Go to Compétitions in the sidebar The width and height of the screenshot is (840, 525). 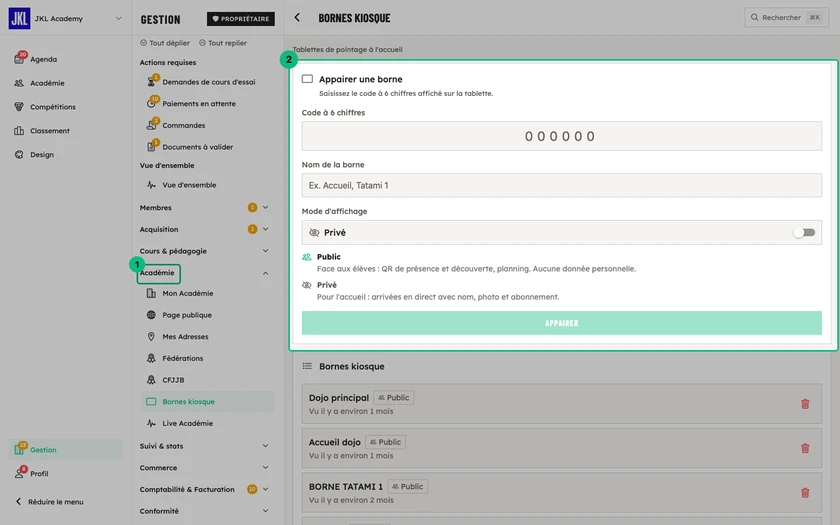[52, 107]
